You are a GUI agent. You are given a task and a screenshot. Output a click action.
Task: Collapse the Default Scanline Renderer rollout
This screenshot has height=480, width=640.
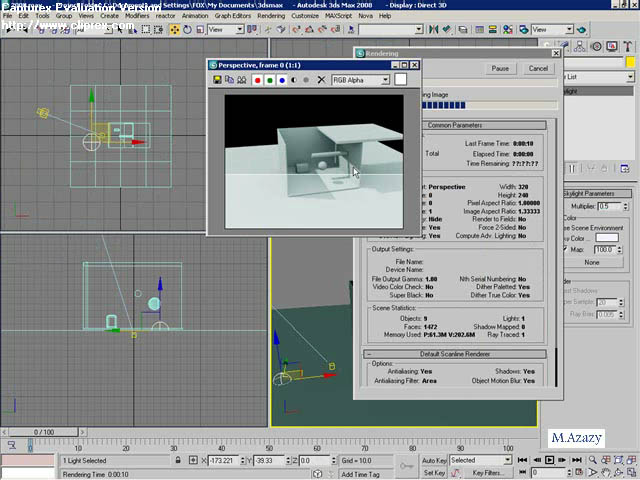click(x=455, y=354)
